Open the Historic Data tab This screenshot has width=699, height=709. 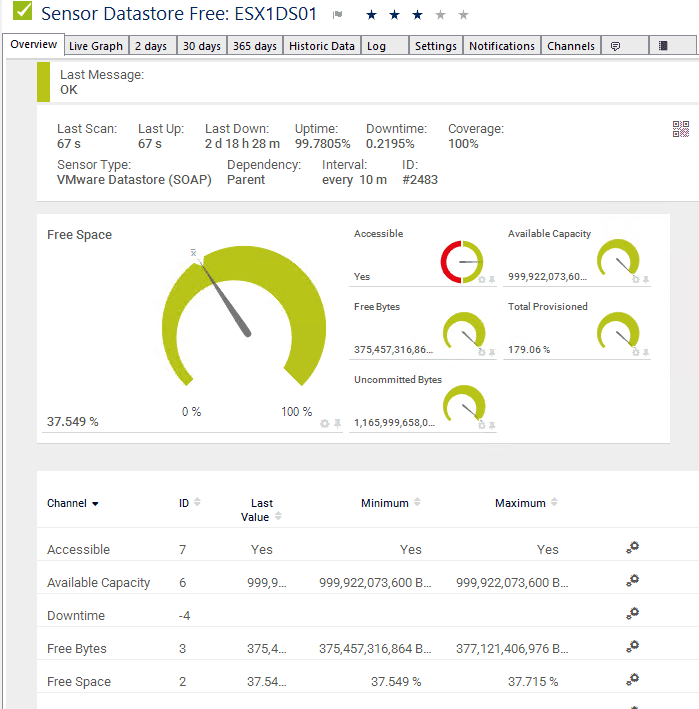point(321,46)
